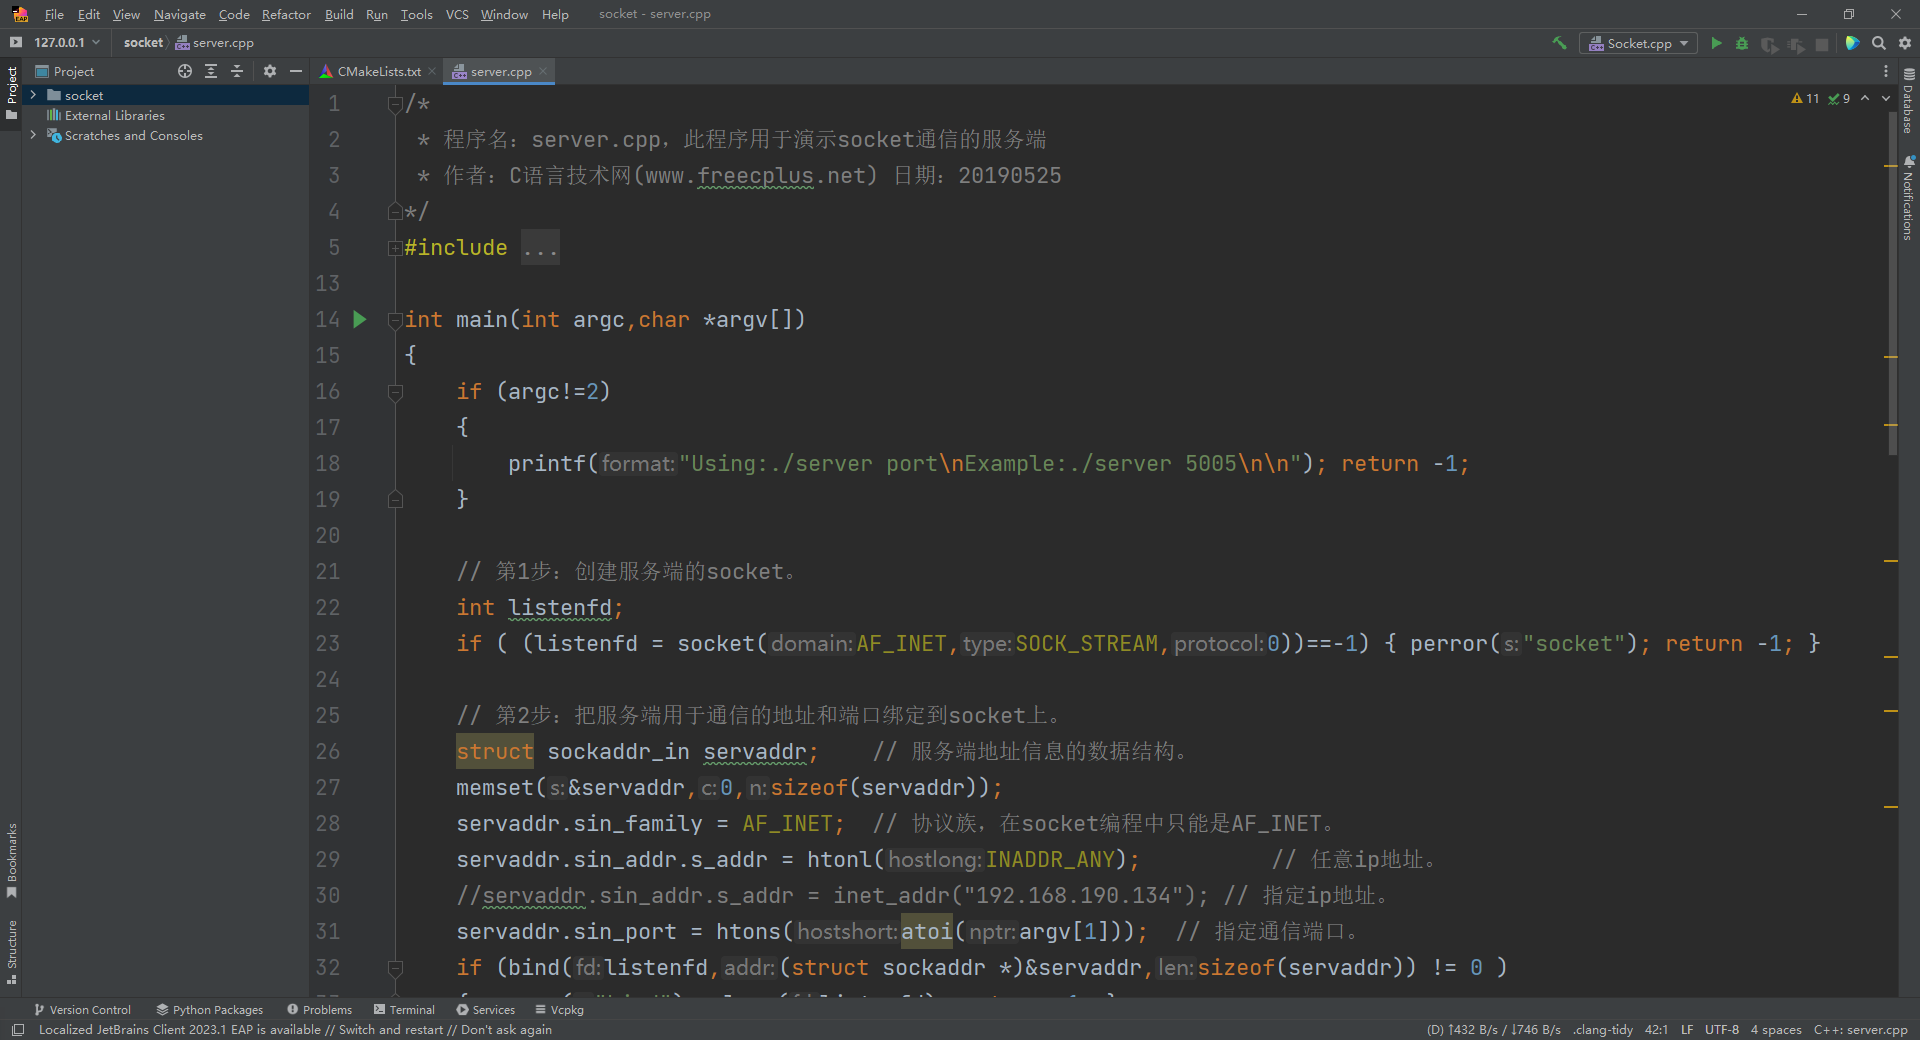Open the Refactor menu
Viewport: 1920px width, 1040px height.
click(286, 14)
